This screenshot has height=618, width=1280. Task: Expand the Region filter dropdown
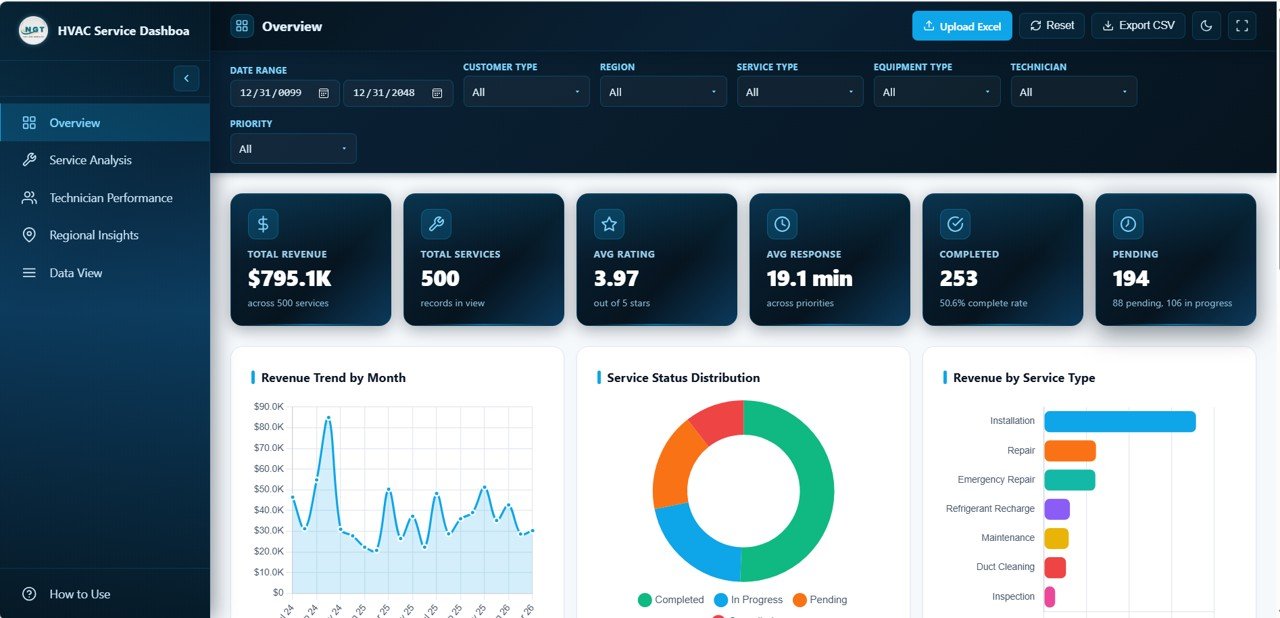663,91
